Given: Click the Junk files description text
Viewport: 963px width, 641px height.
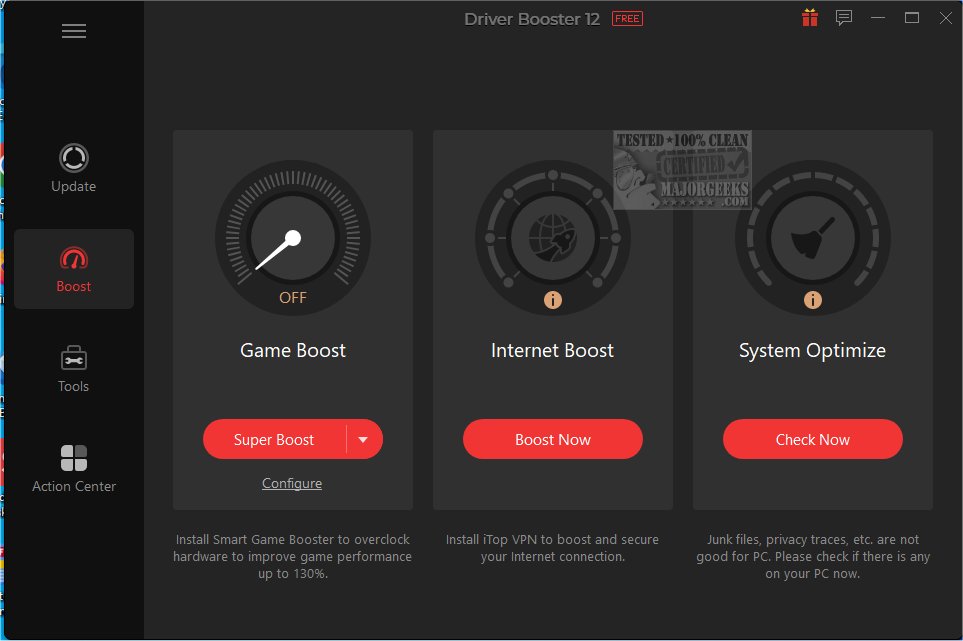Looking at the screenshot, I should click(813, 556).
